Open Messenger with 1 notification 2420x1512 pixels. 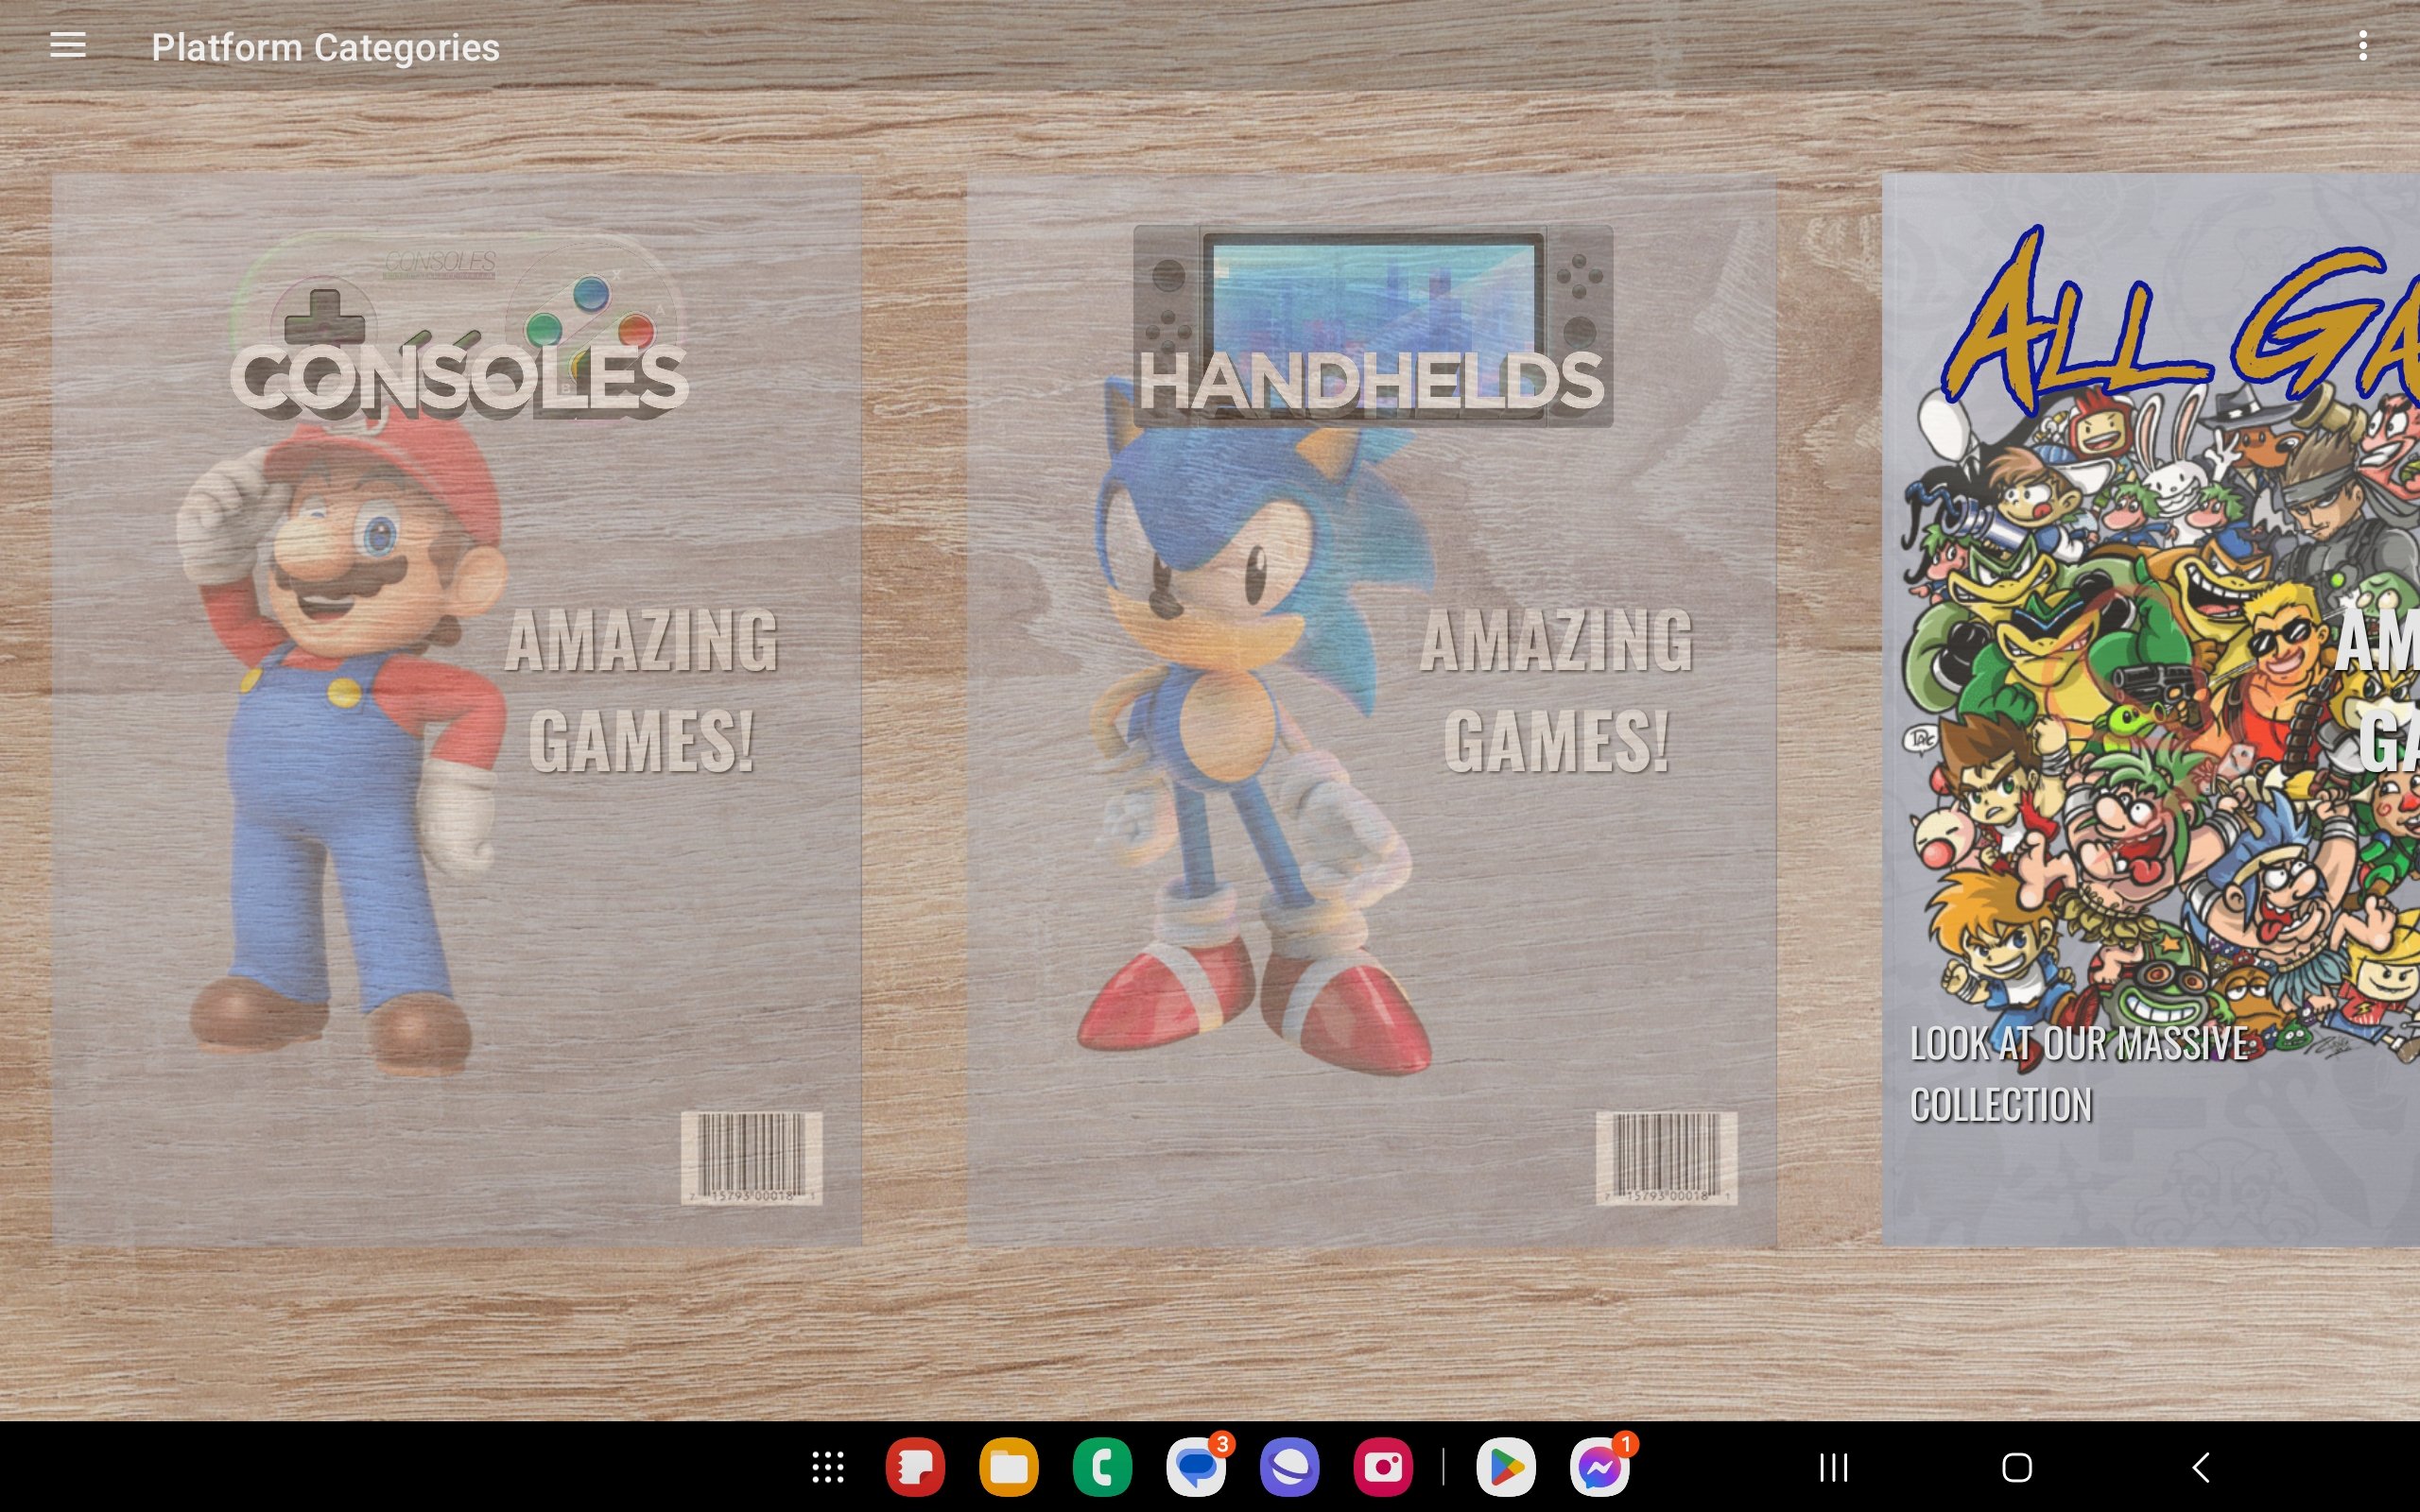point(1599,1467)
